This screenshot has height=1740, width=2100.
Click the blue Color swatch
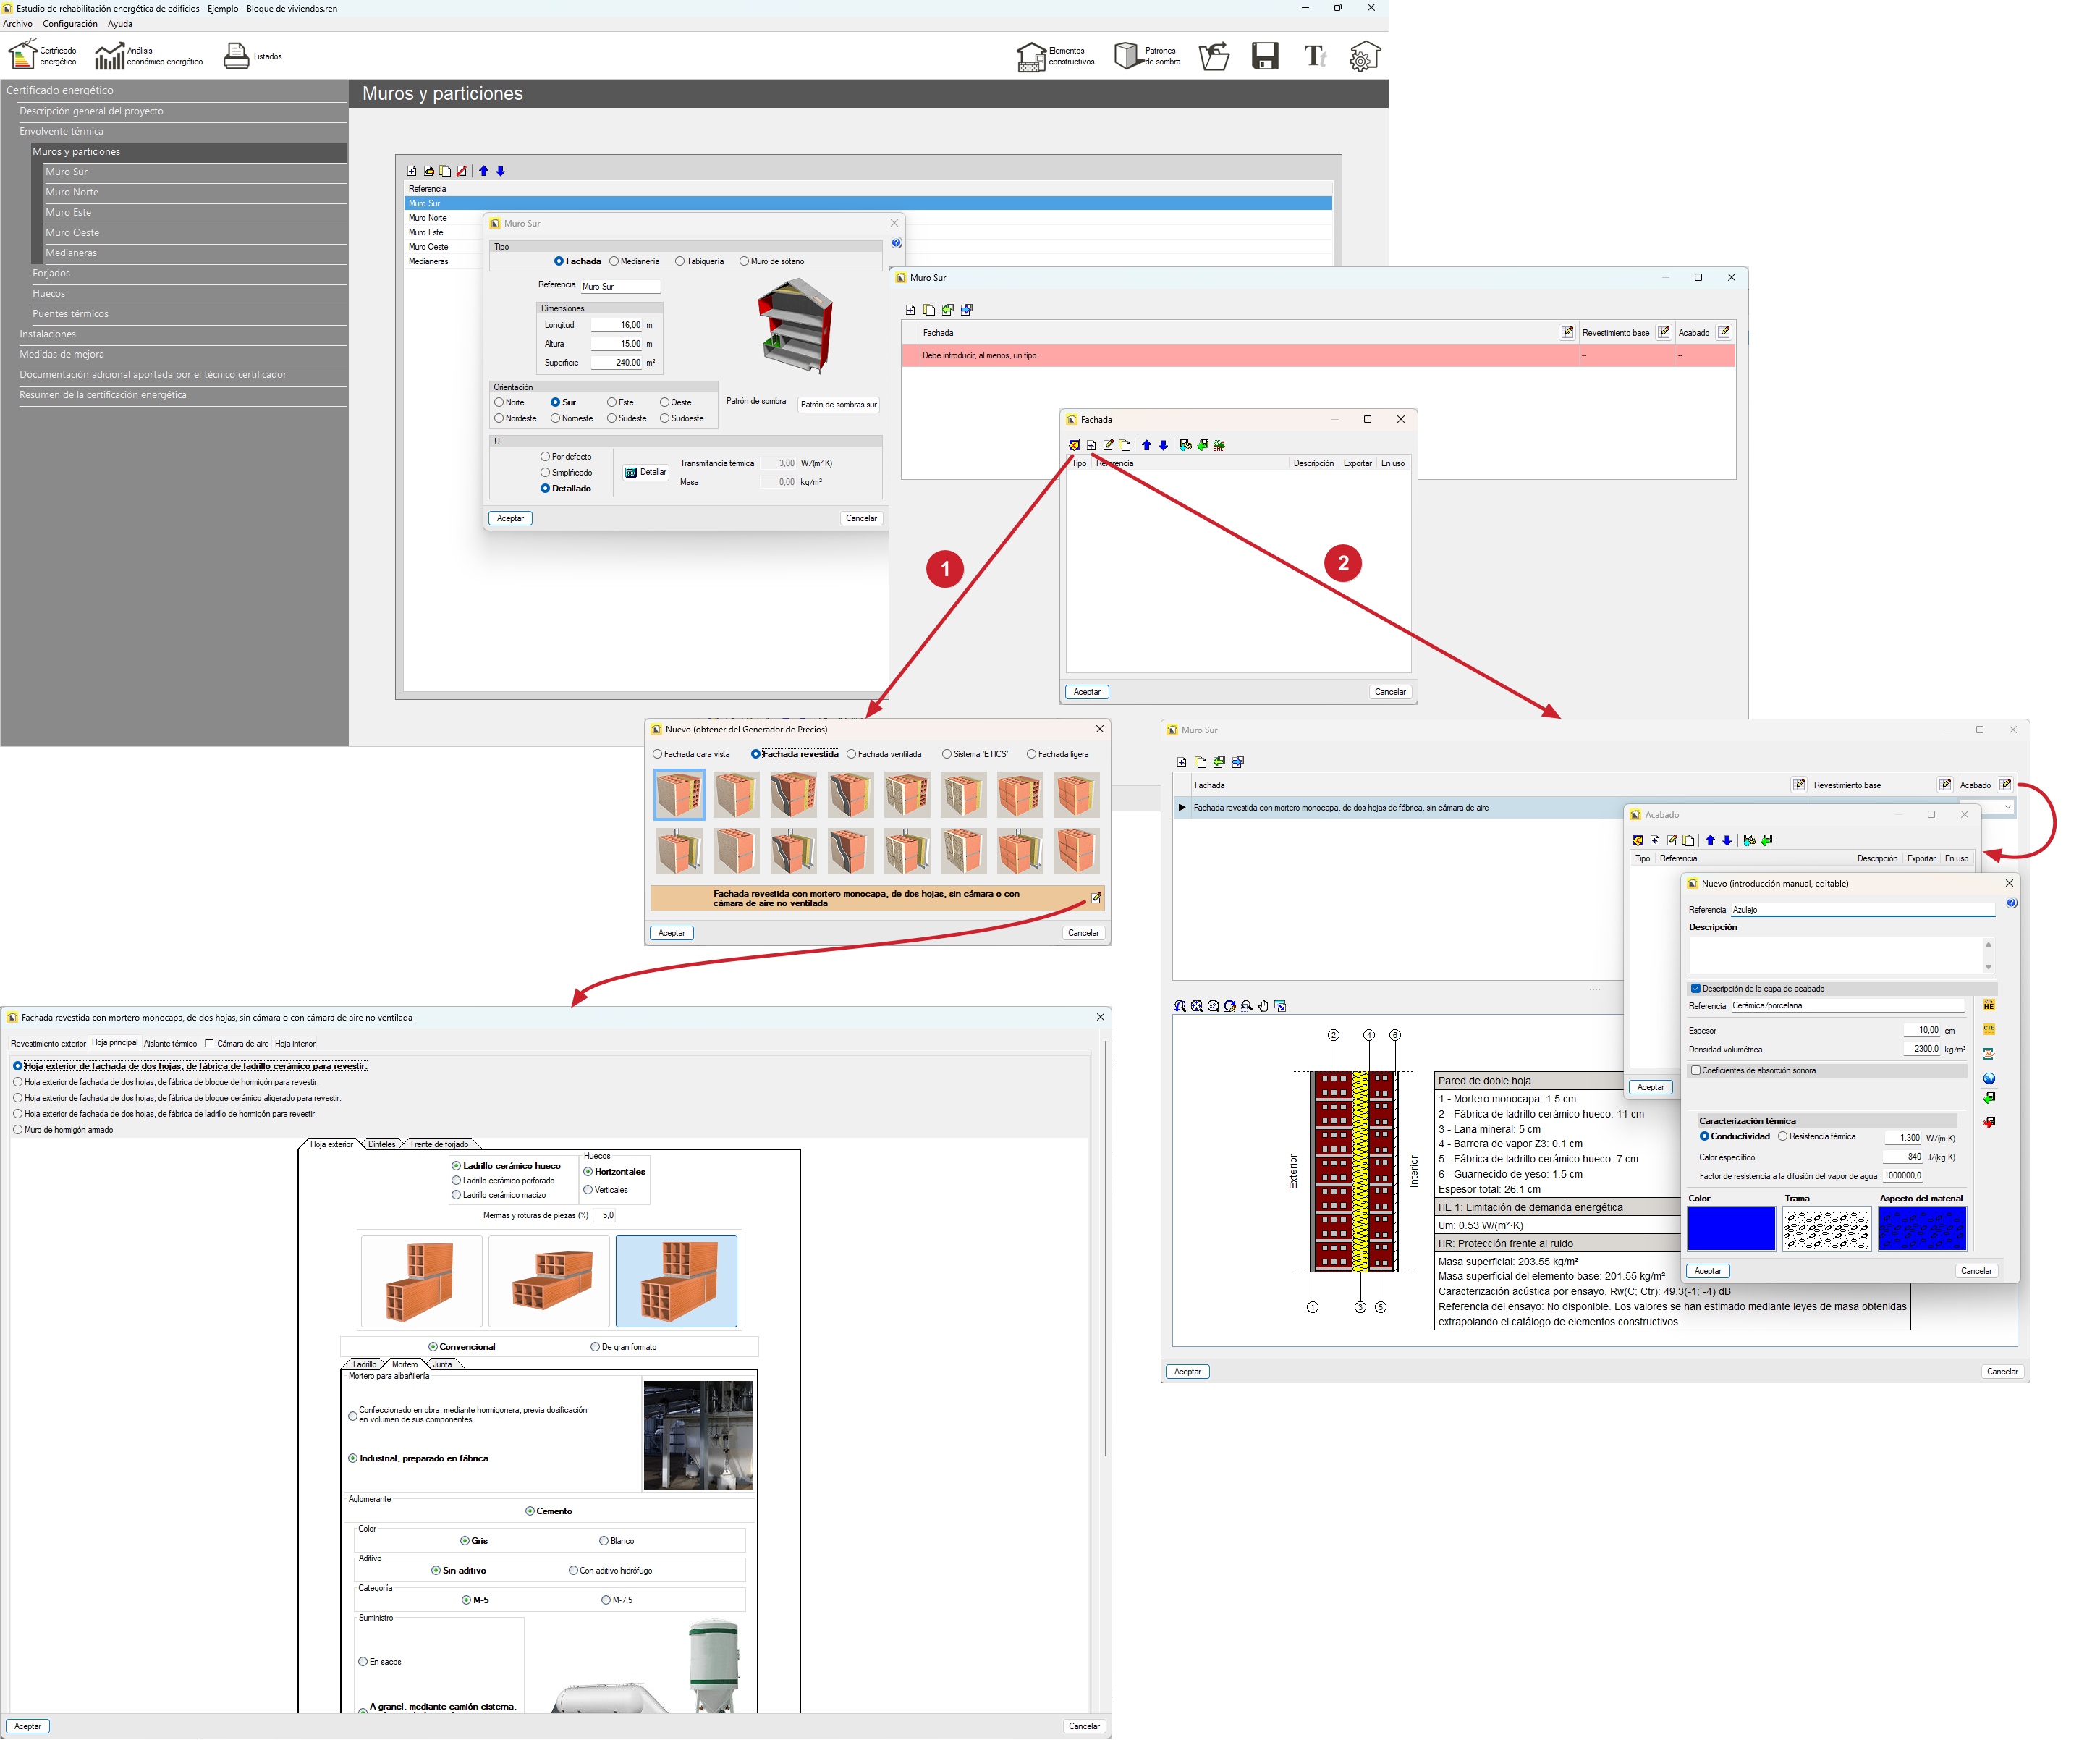[1731, 1228]
